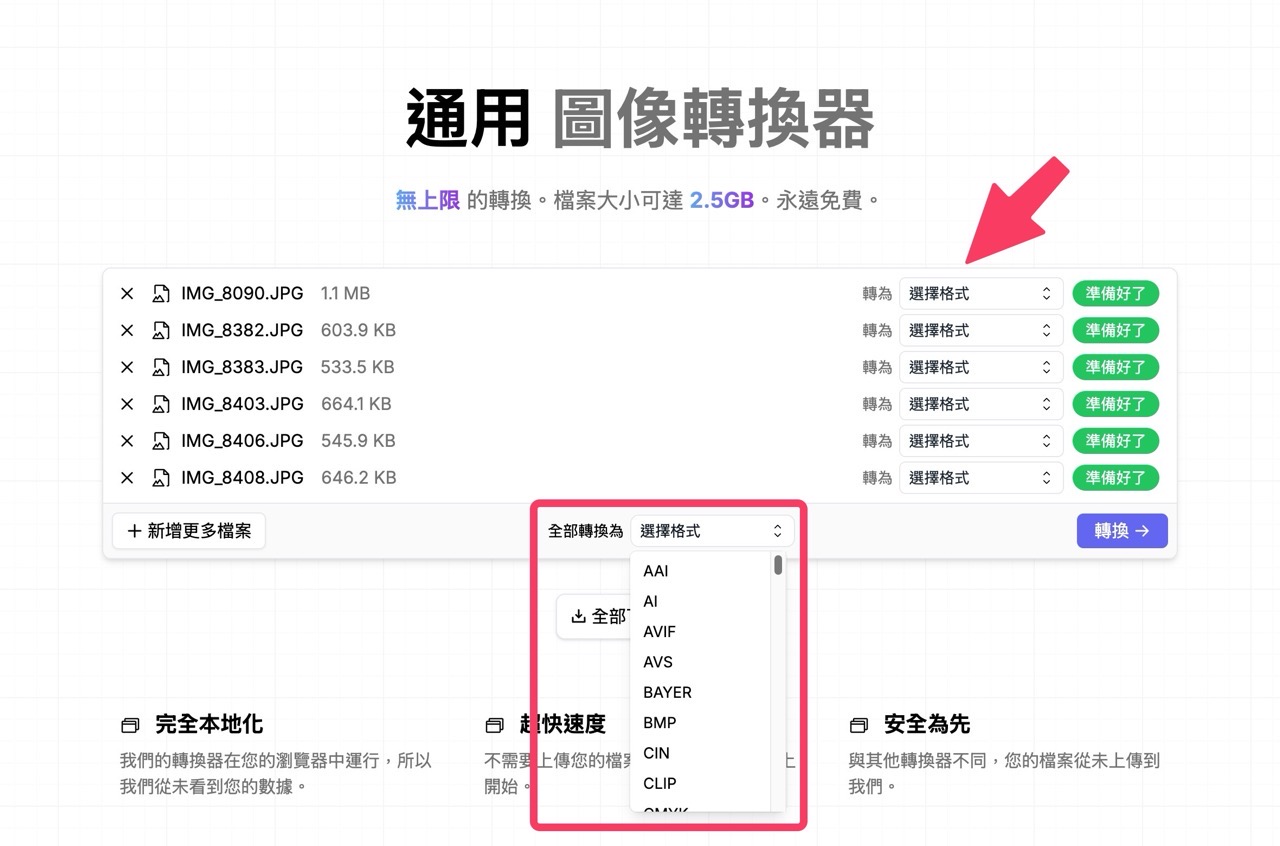This screenshot has width=1280, height=846.
Task: Click the 準備好了 badge for IMG_8383.JPG
Action: point(1115,367)
